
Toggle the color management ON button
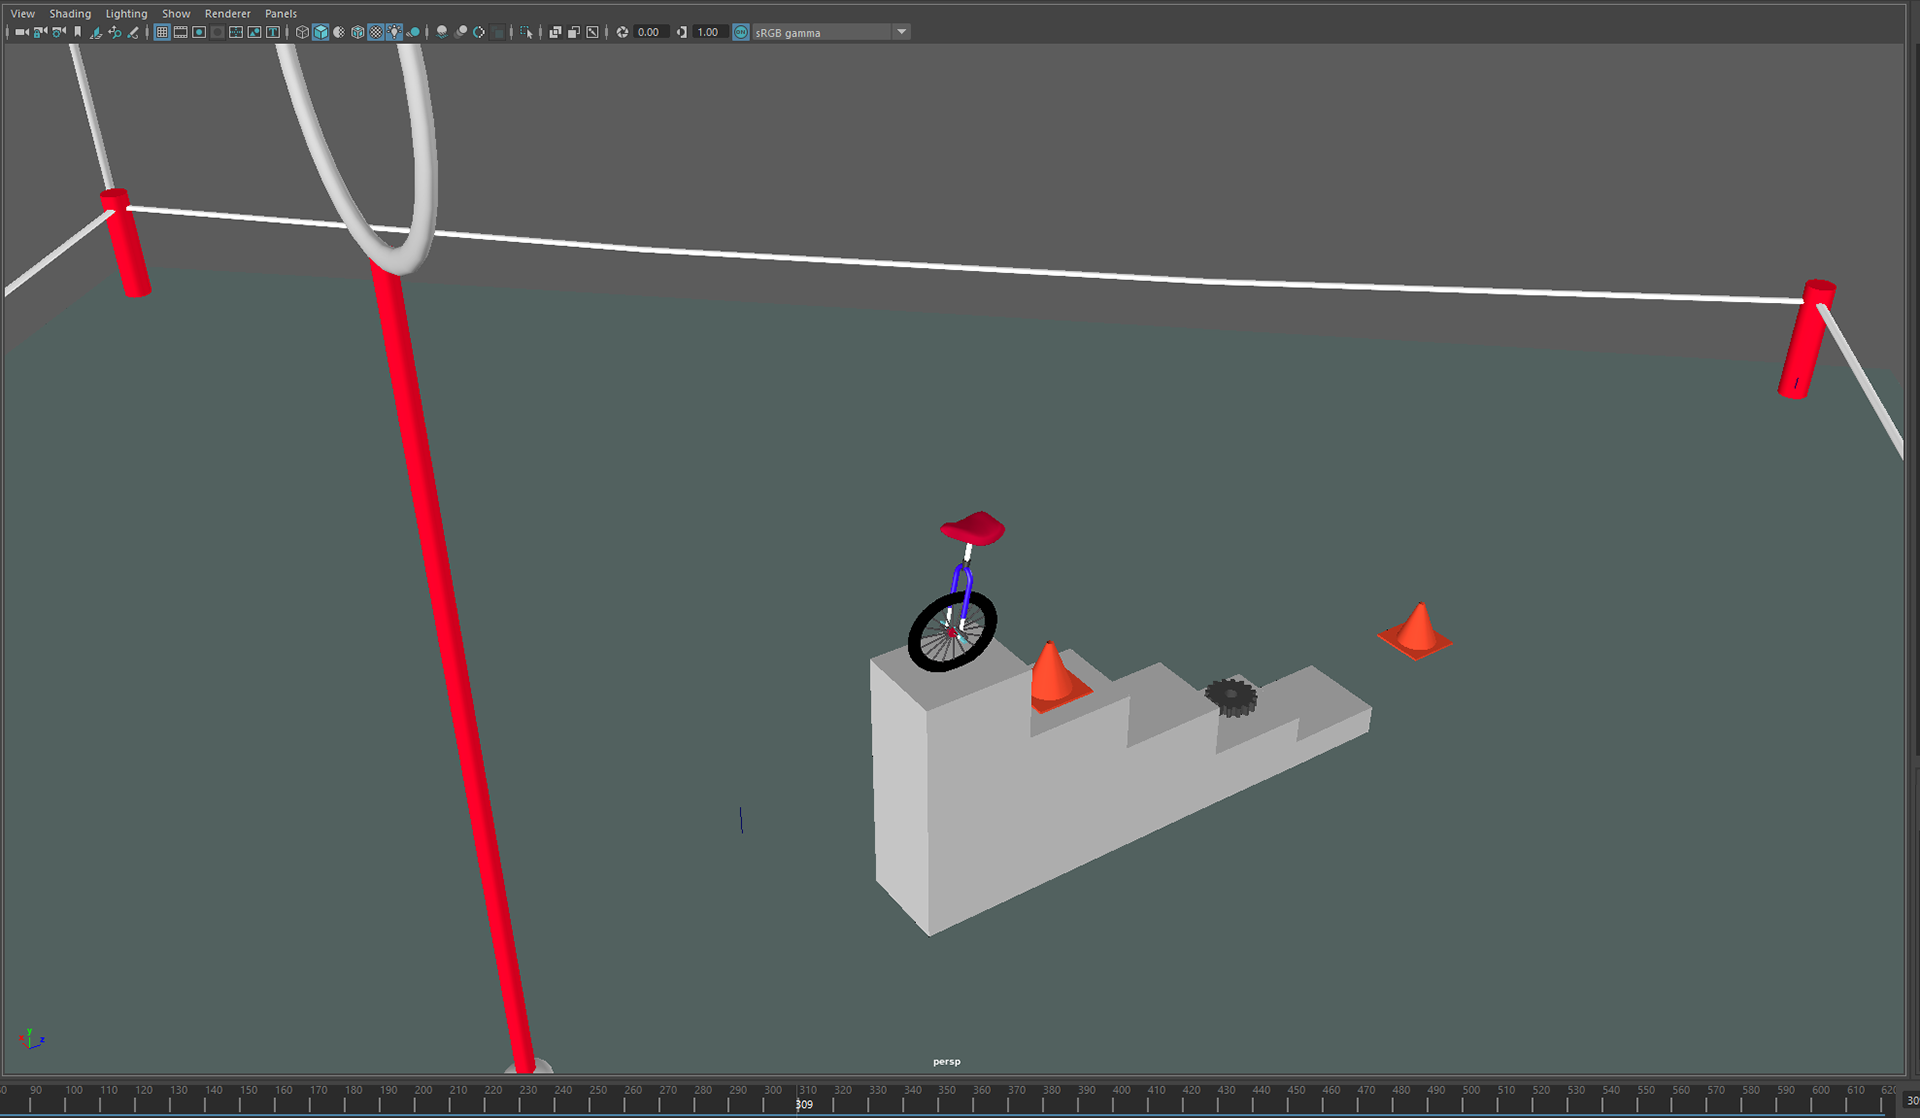(x=741, y=32)
